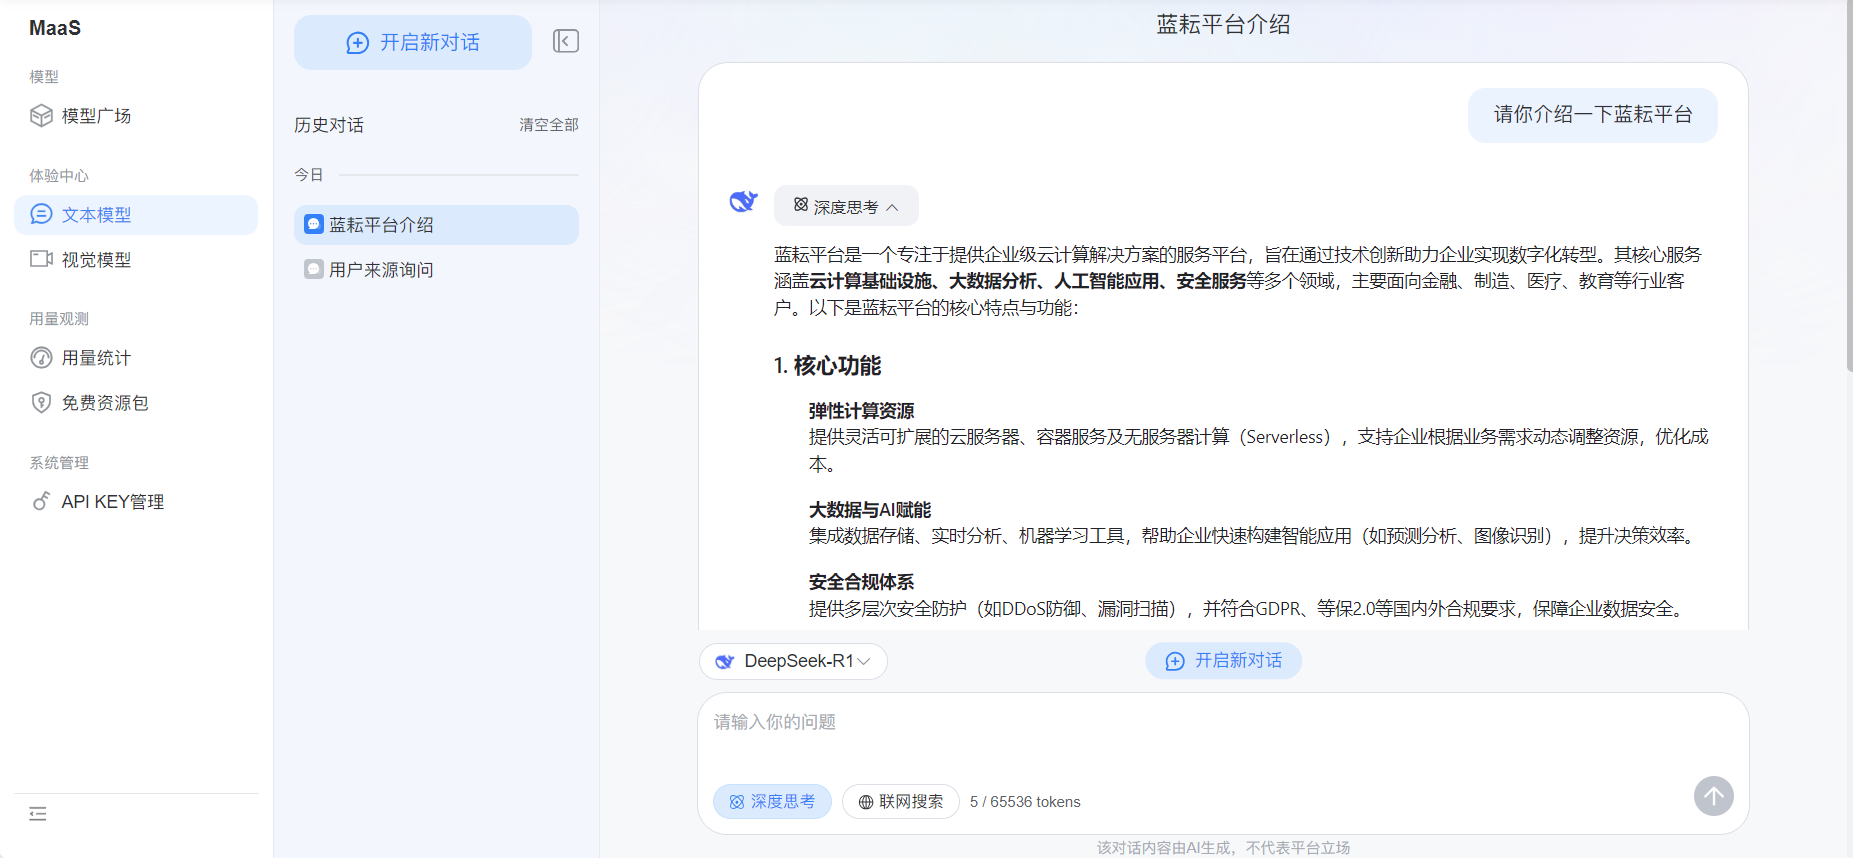Select 视觉模型 menu item
This screenshot has height=858, width=1853.
tap(136, 260)
